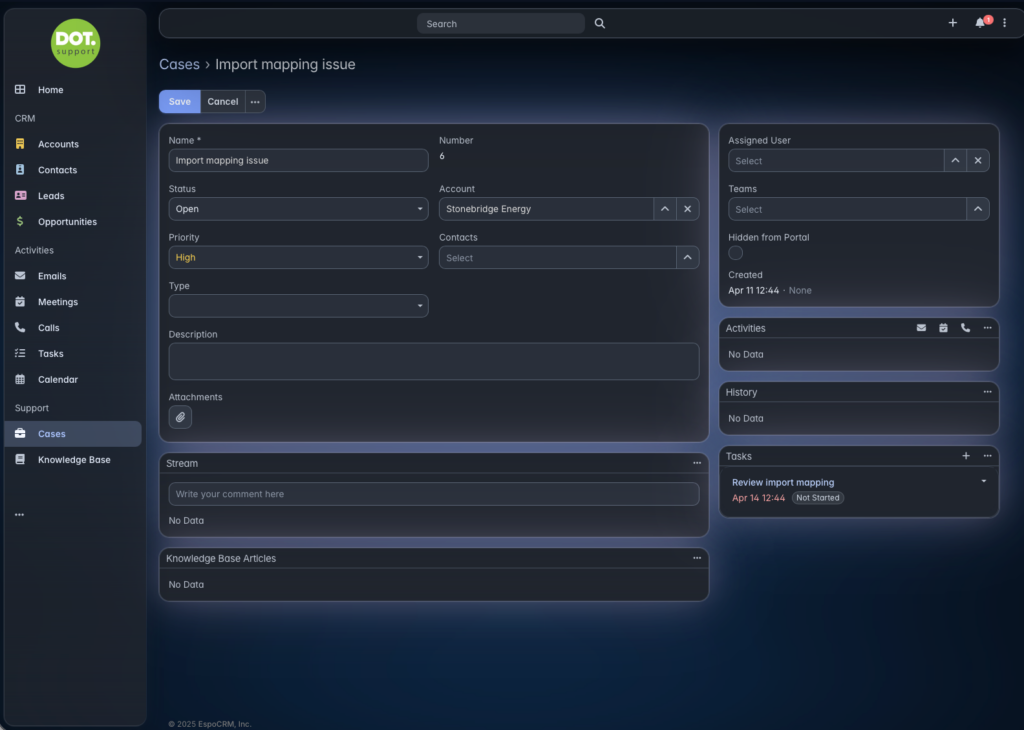The image size is (1024, 730).
Task: Expand Contacts selection chevron
Action: pos(688,257)
